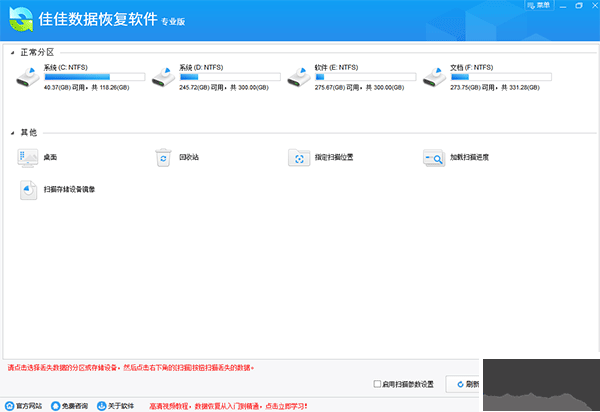Viewport: 600px width, 412px height.
Task: Click the E: drive usage bar
Action: tap(365, 77)
